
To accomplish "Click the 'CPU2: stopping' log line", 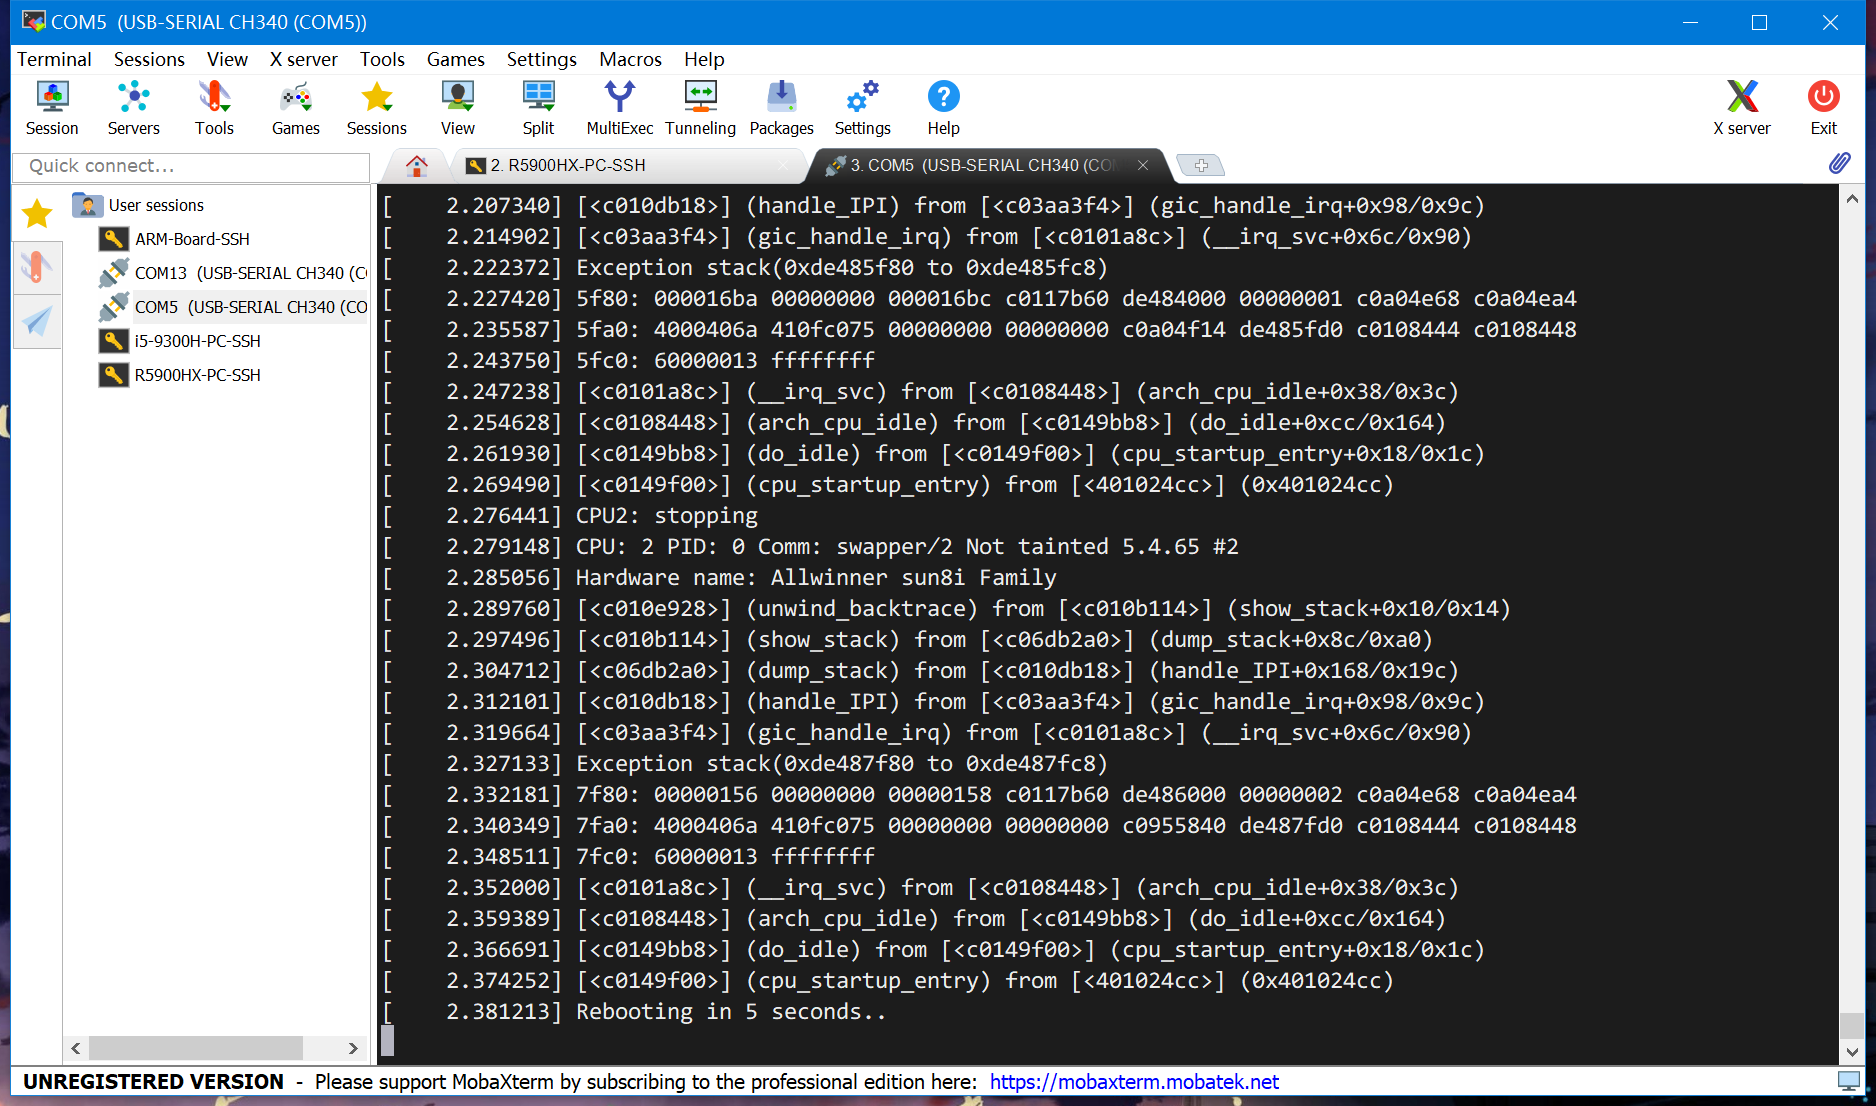I will [667, 515].
